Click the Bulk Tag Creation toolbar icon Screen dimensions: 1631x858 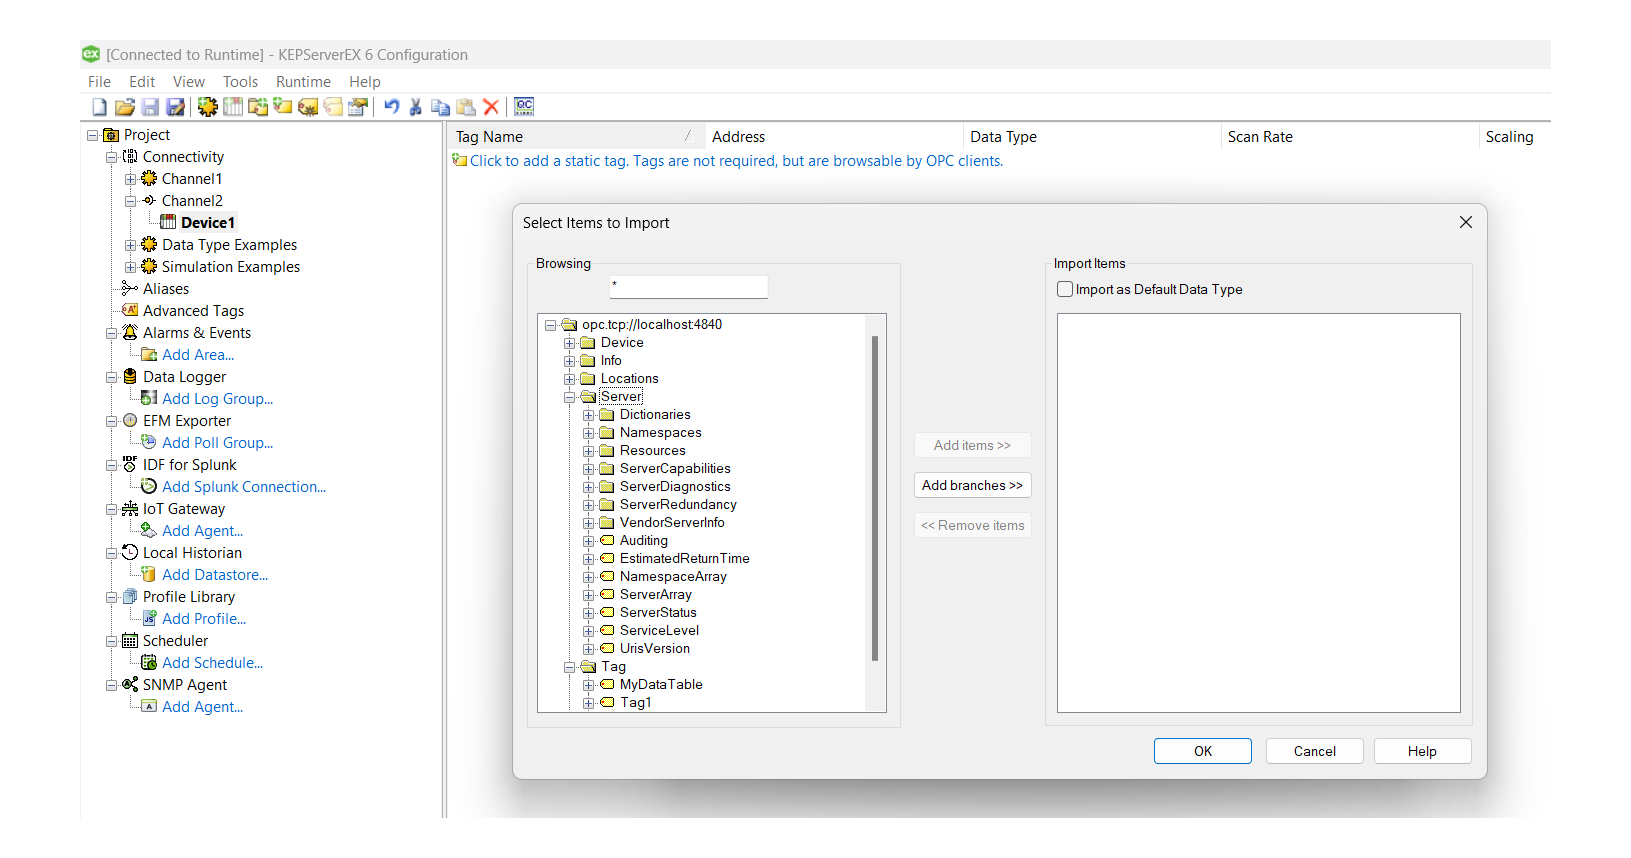[308, 107]
